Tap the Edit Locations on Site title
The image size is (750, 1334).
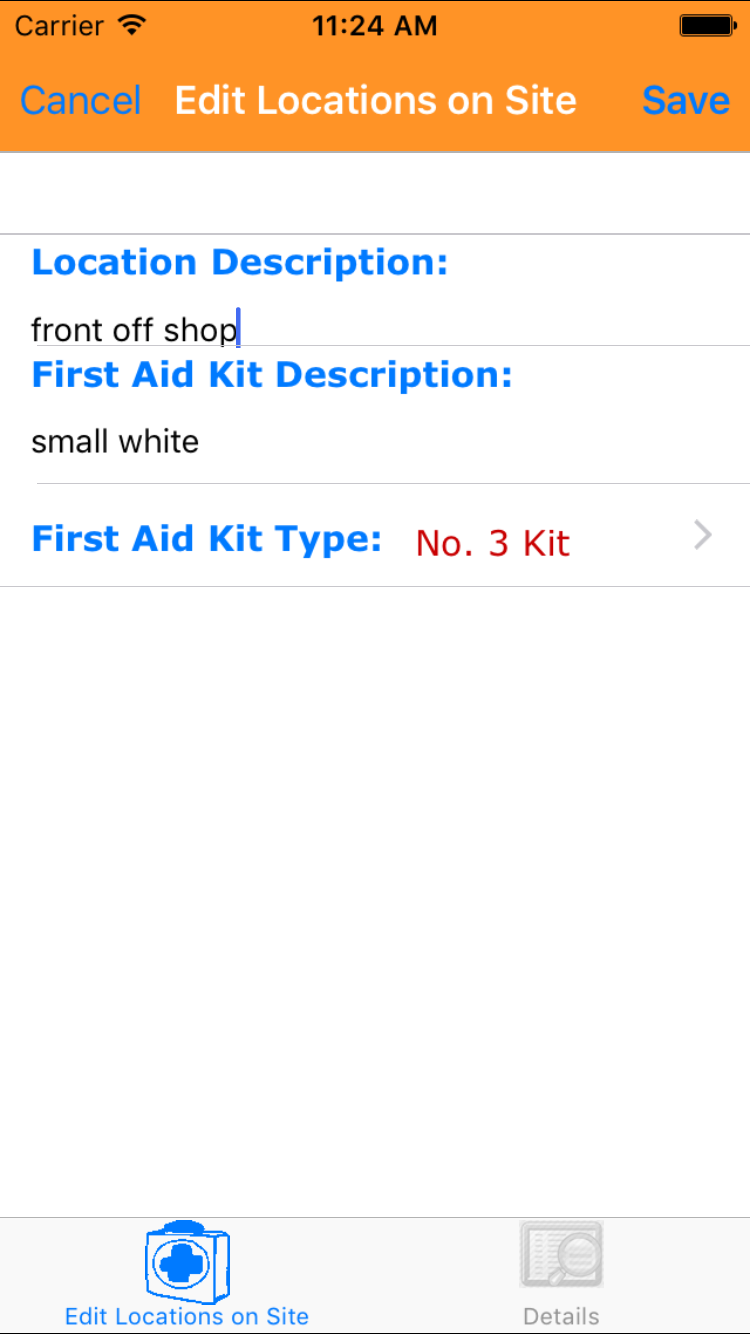(375, 100)
